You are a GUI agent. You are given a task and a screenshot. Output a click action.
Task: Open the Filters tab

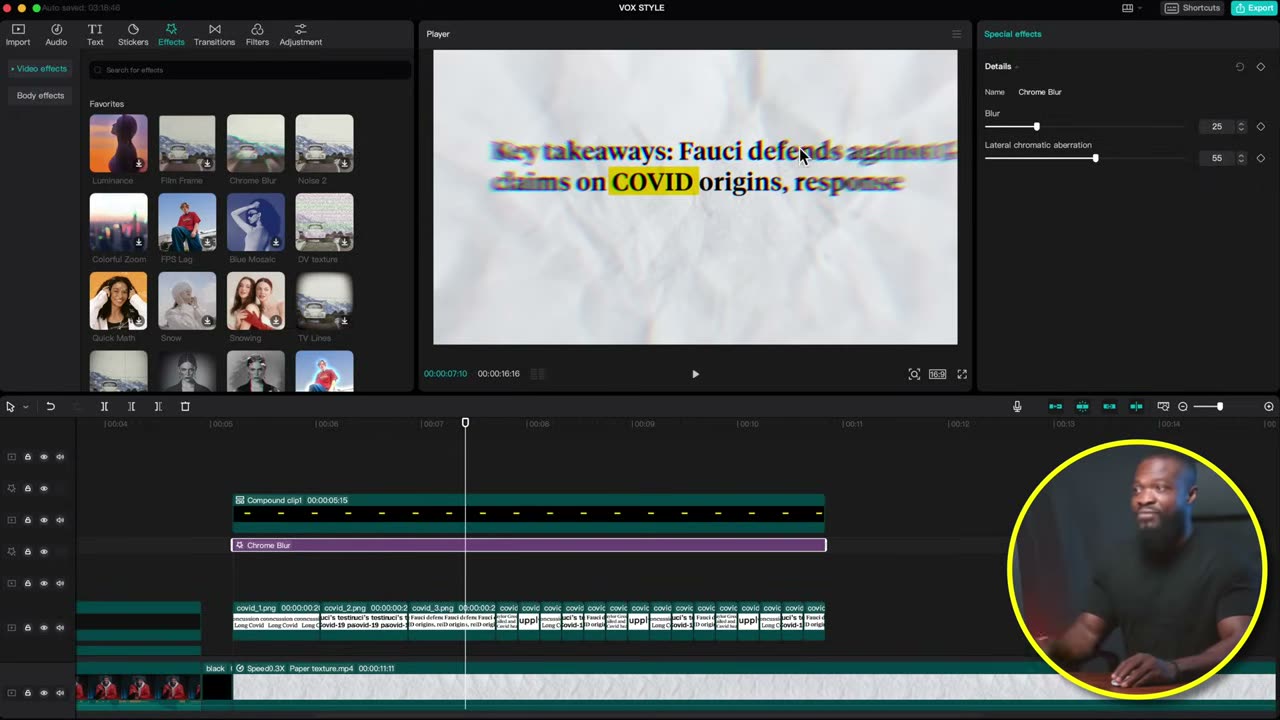click(x=257, y=35)
